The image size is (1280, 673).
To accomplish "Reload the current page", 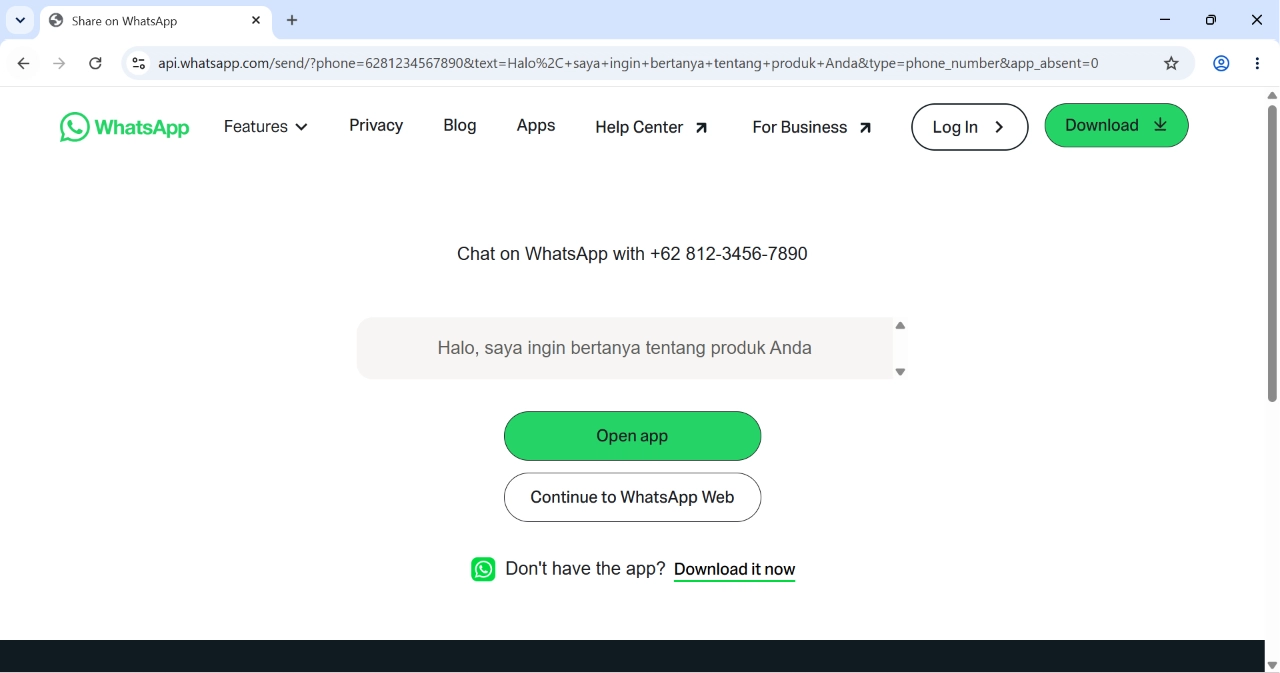I will [x=95, y=63].
